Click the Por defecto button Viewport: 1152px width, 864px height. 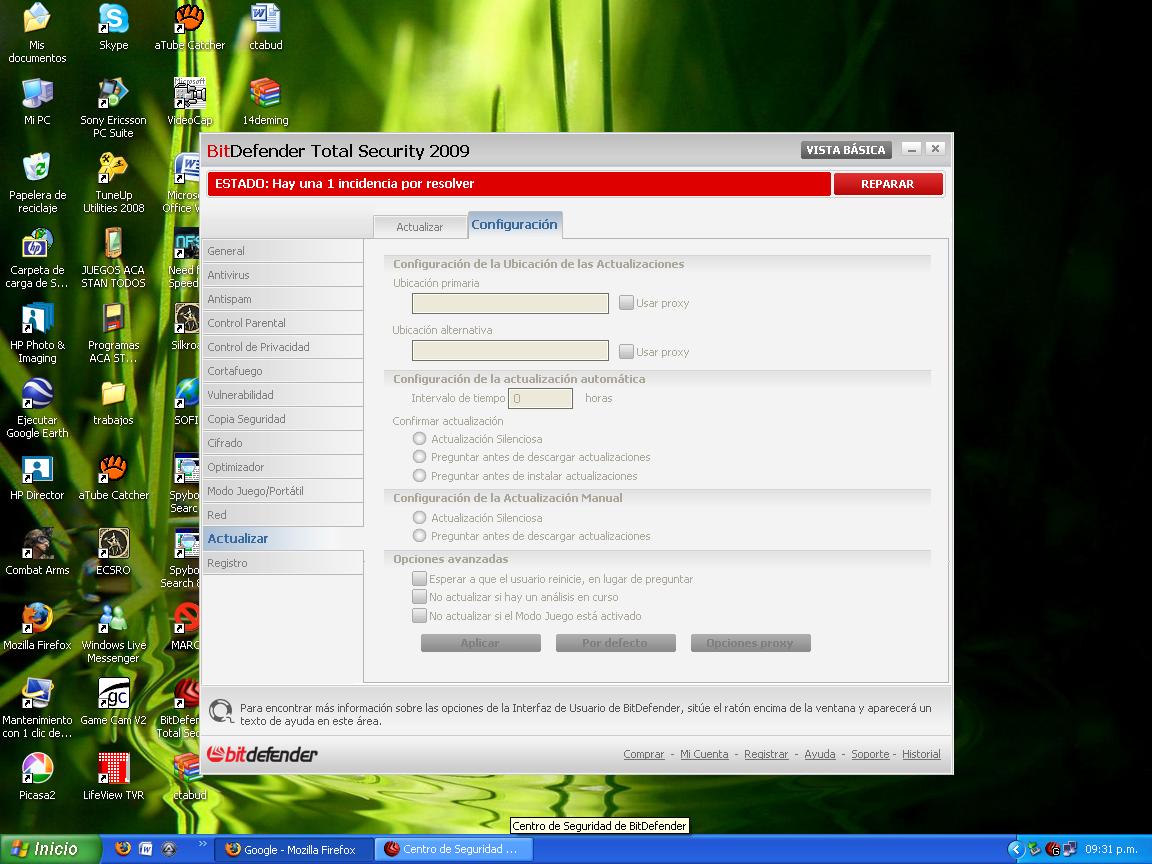616,643
